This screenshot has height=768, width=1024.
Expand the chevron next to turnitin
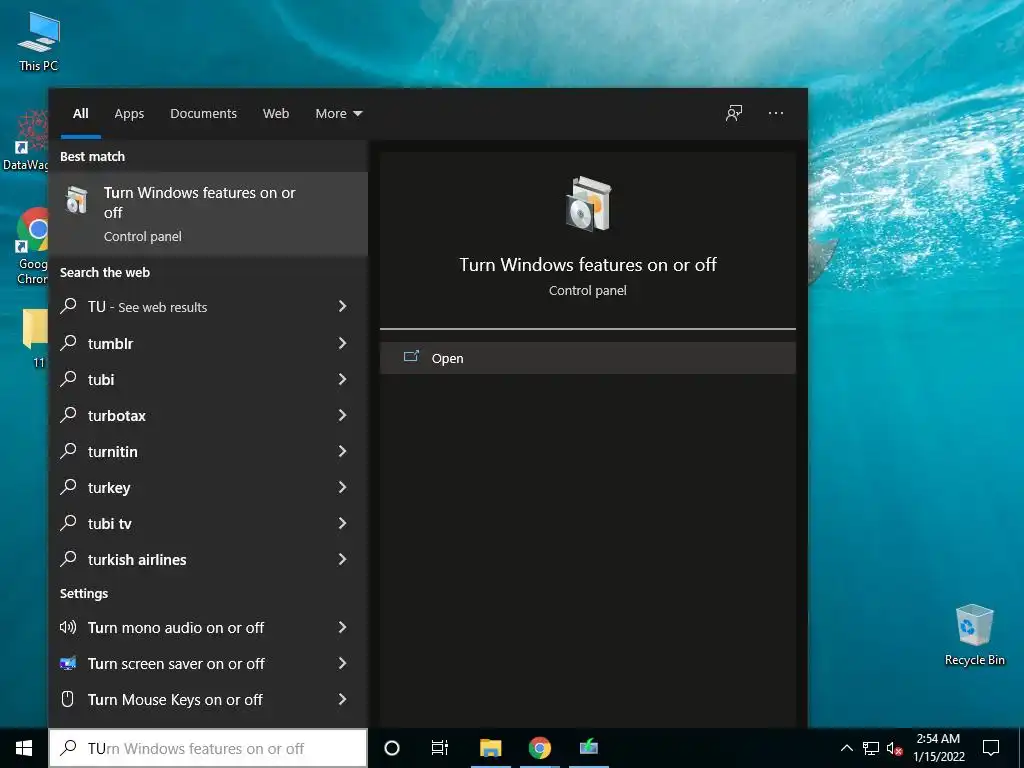click(342, 451)
